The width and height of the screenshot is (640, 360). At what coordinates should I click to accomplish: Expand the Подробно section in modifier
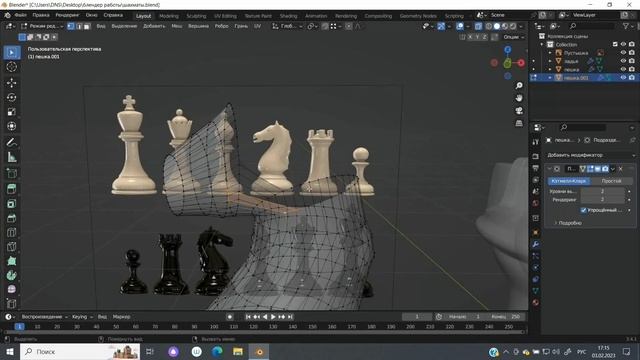(x=568, y=223)
